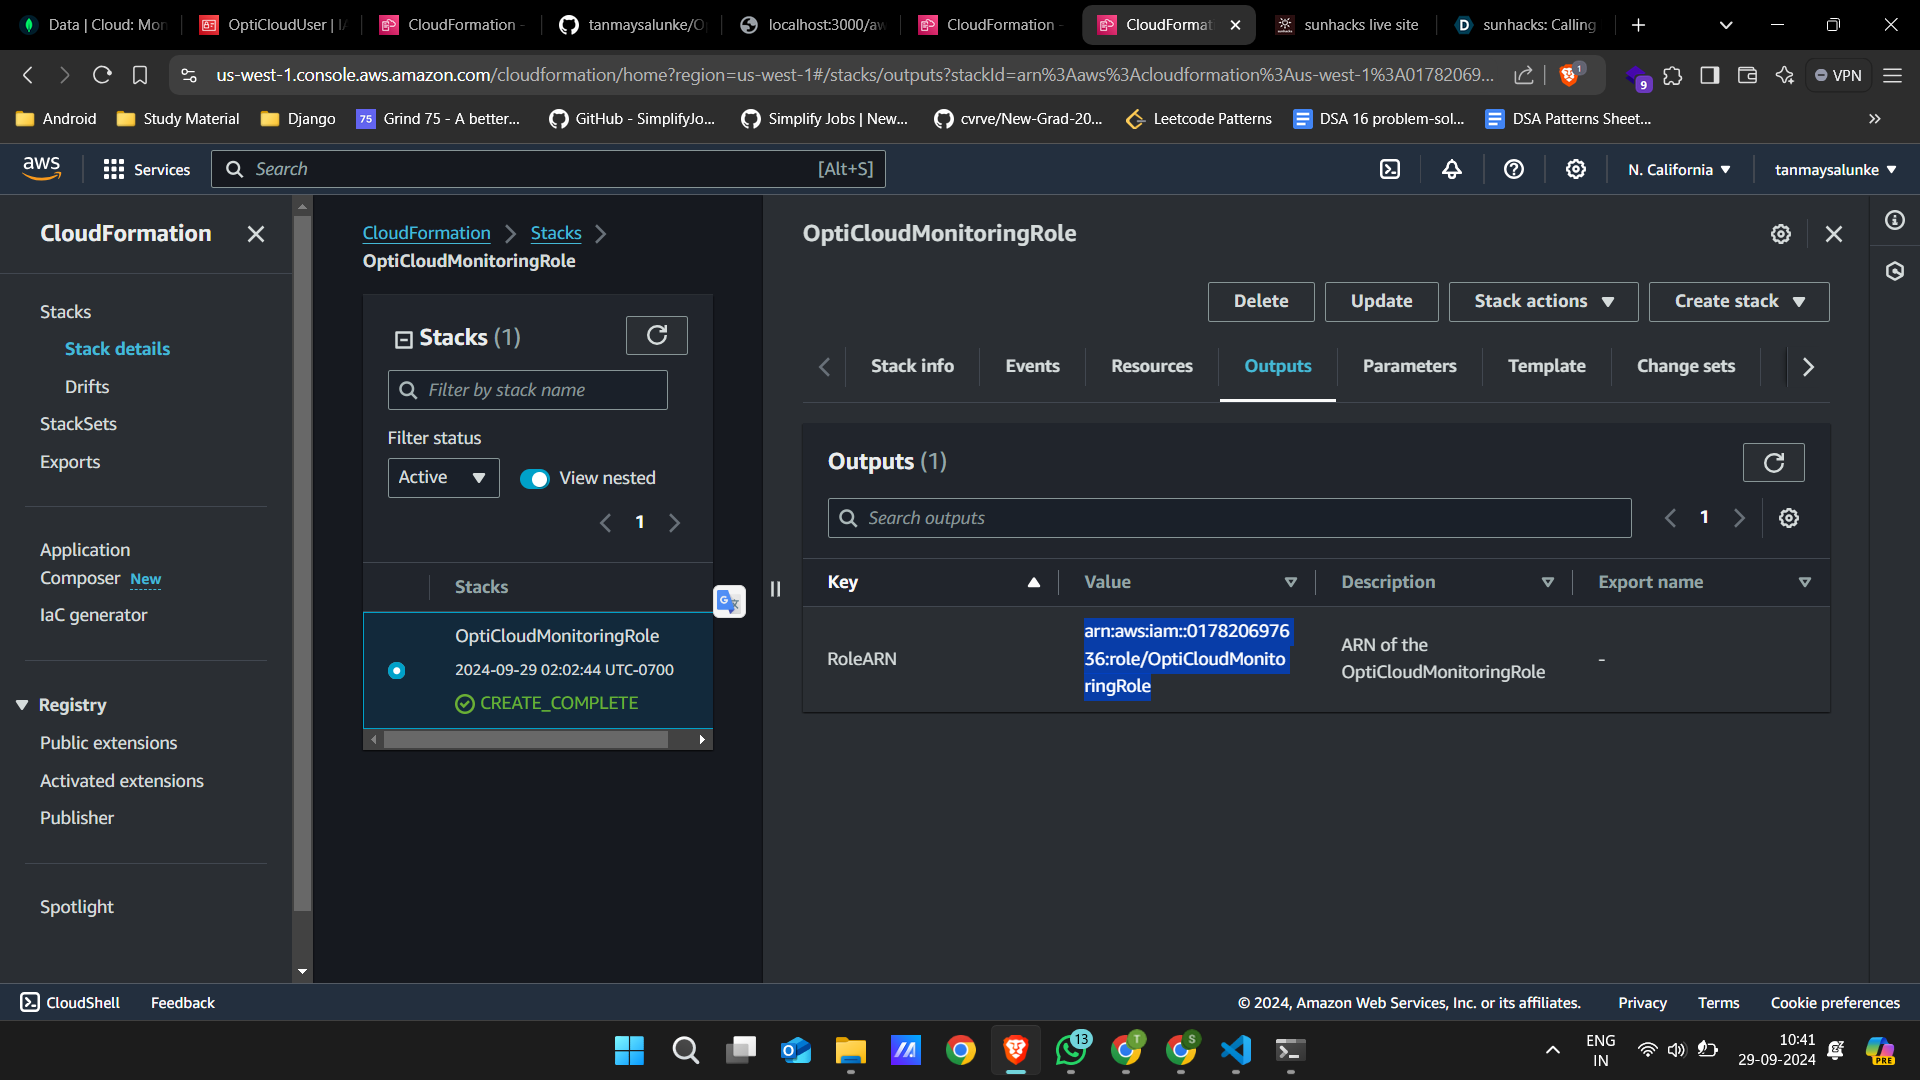Collapse the Stacks panel header toggle

[x=403, y=339]
